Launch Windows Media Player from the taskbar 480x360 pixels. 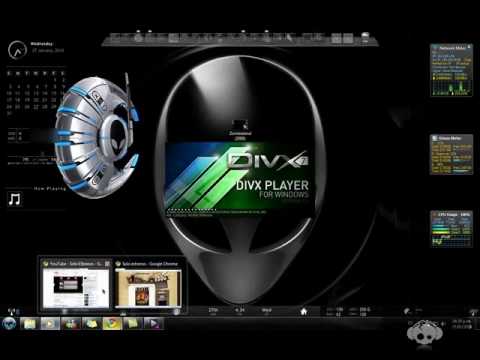click(50, 323)
